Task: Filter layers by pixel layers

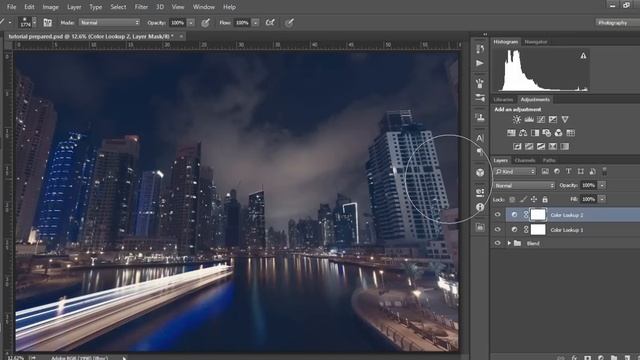Action: click(x=545, y=171)
